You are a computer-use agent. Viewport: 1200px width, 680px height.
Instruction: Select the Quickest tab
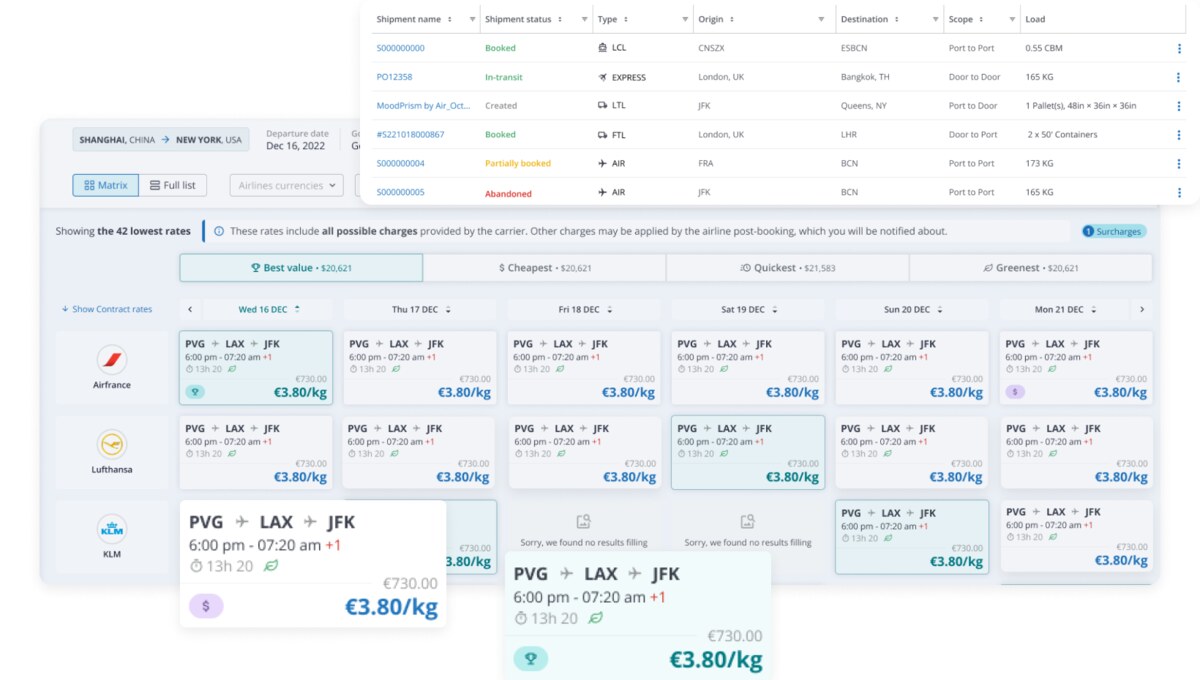pyautogui.click(x=787, y=268)
